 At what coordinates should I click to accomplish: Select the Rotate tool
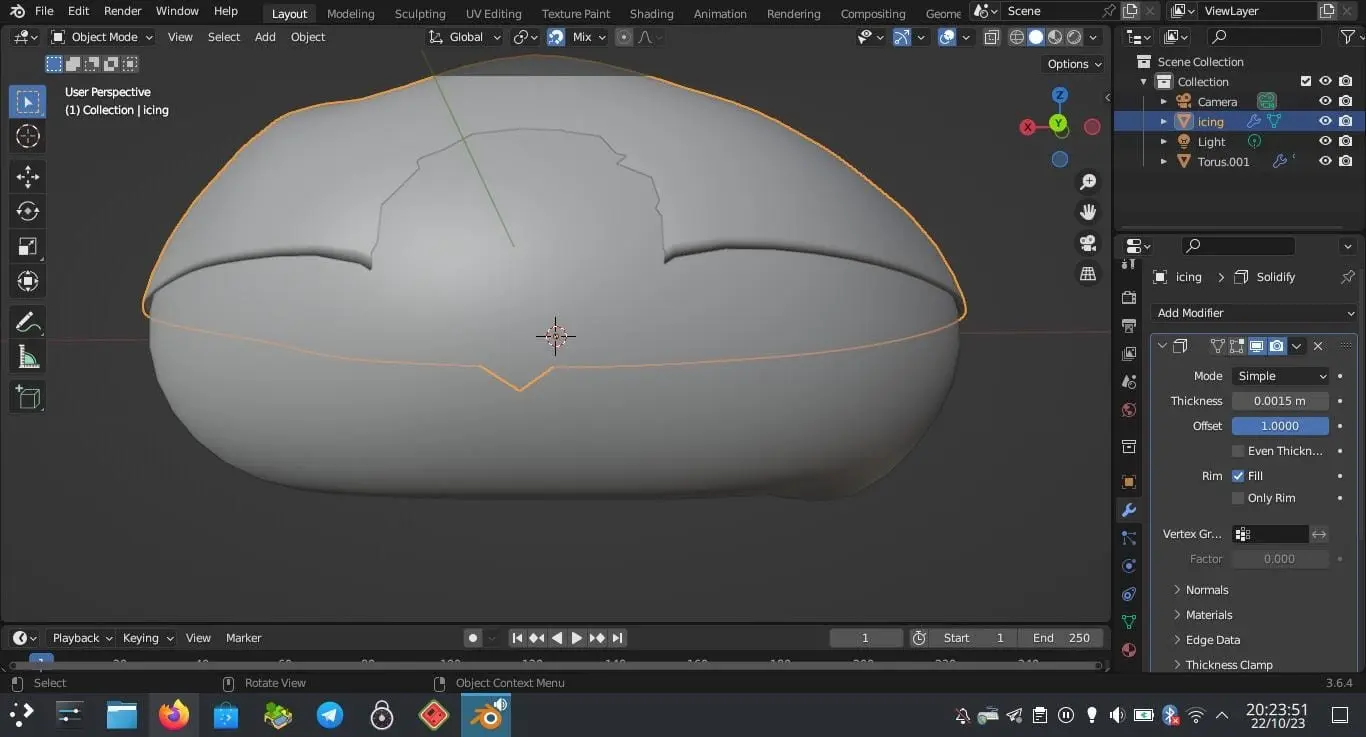click(28, 211)
